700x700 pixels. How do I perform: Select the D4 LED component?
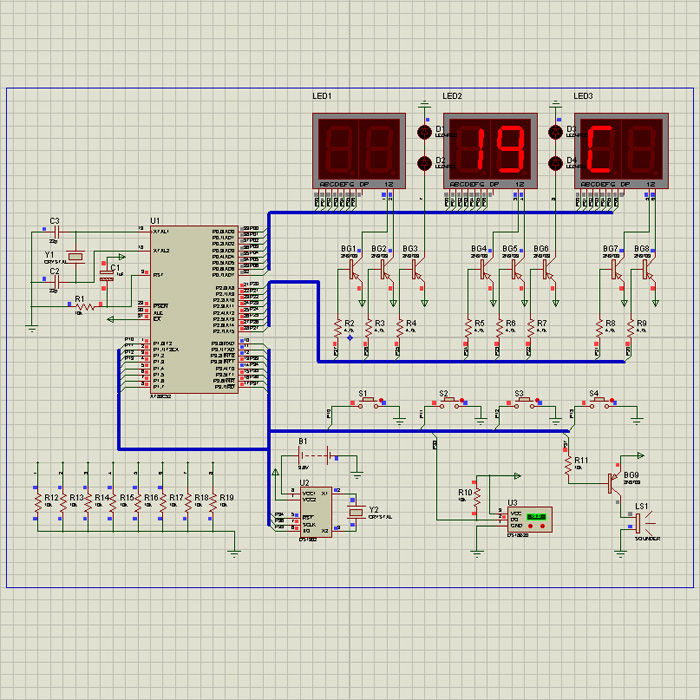click(555, 163)
